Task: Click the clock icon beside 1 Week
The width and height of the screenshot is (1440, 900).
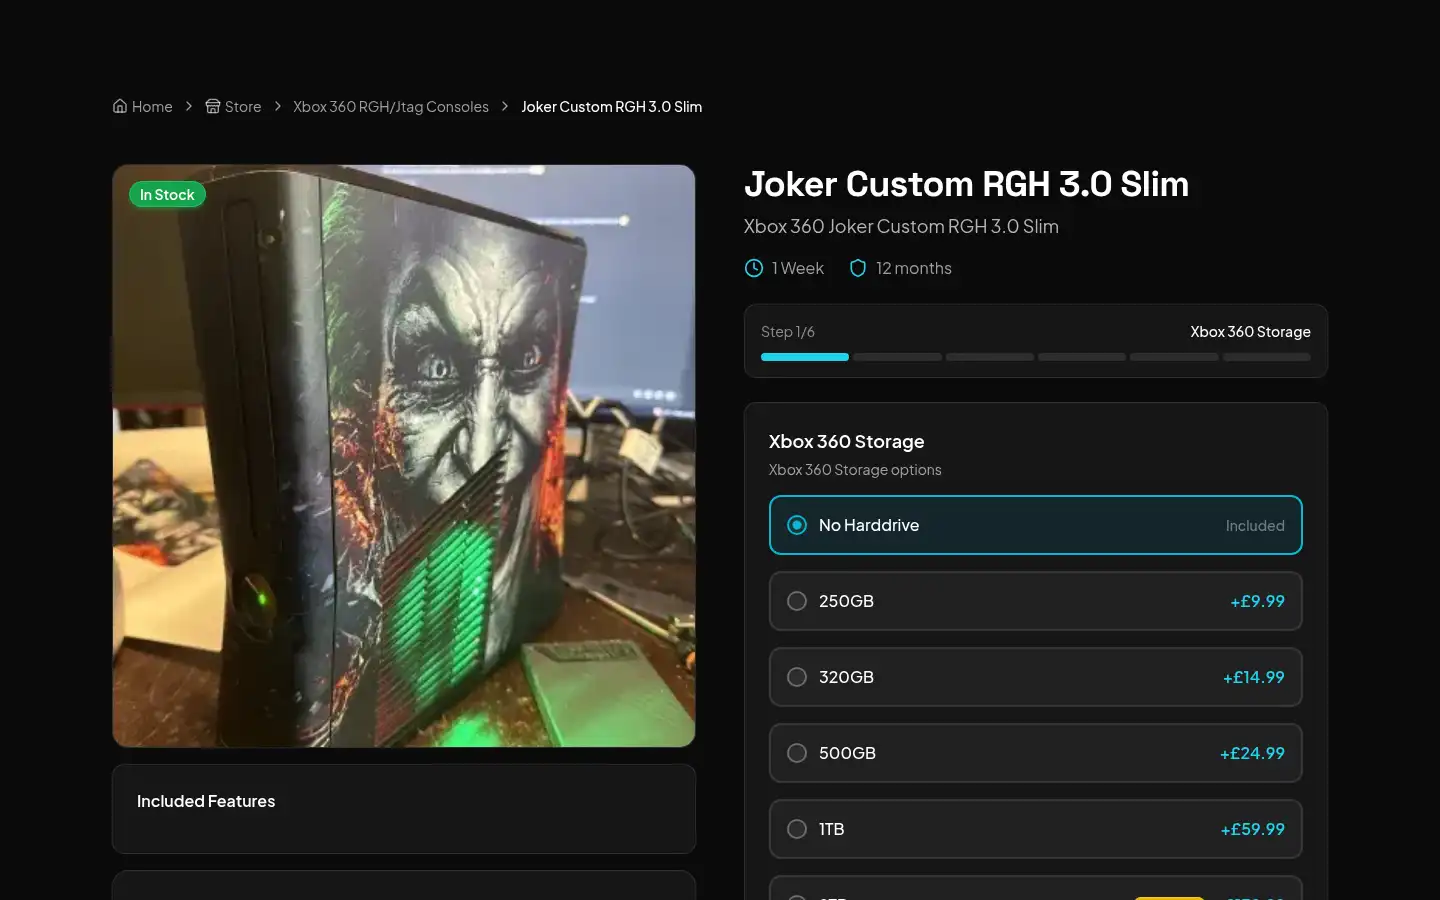Action: pos(754,268)
